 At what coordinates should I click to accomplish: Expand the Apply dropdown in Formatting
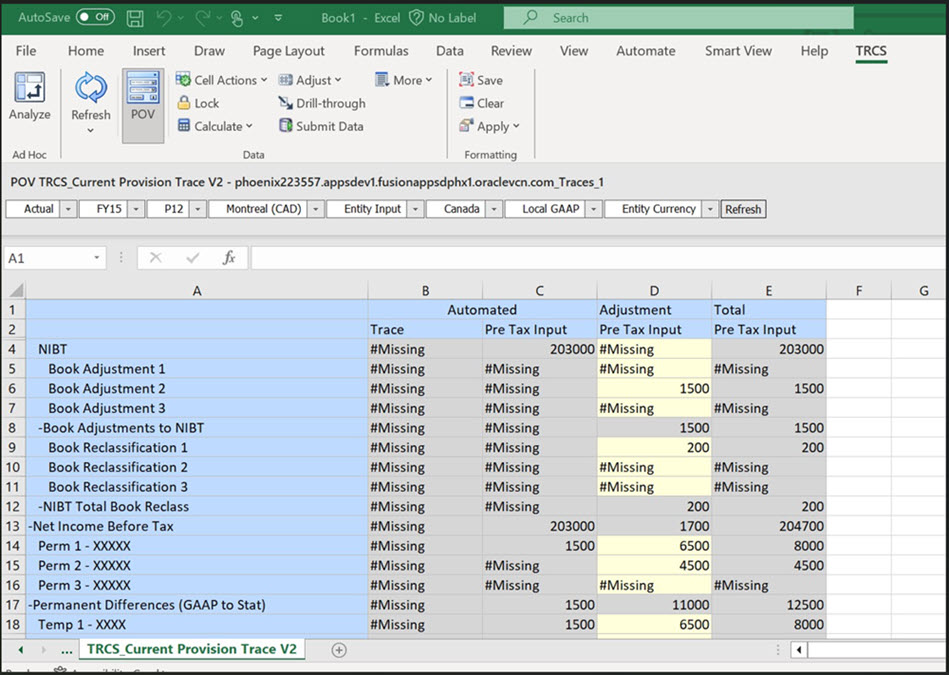489,126
